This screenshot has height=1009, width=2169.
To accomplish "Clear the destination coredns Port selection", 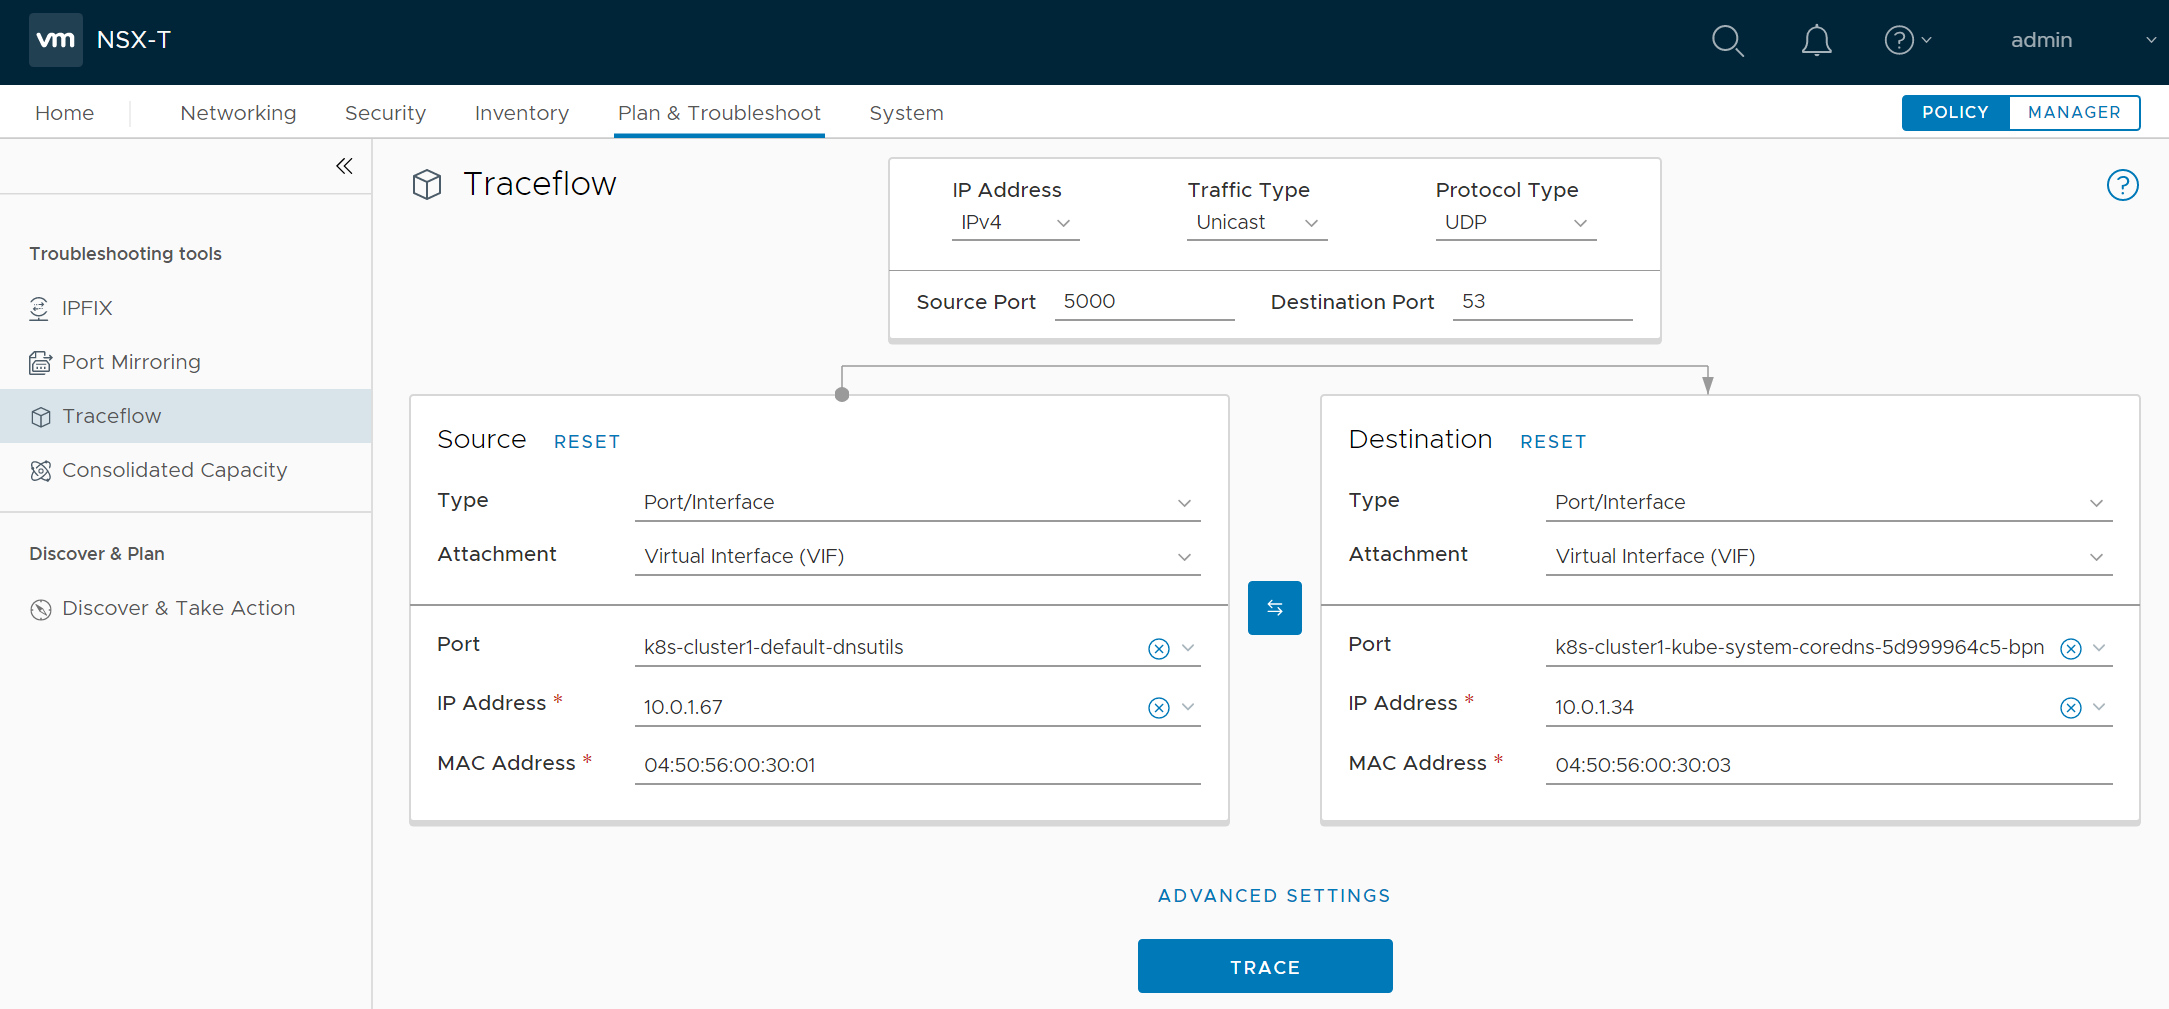I will point(2070,649).
